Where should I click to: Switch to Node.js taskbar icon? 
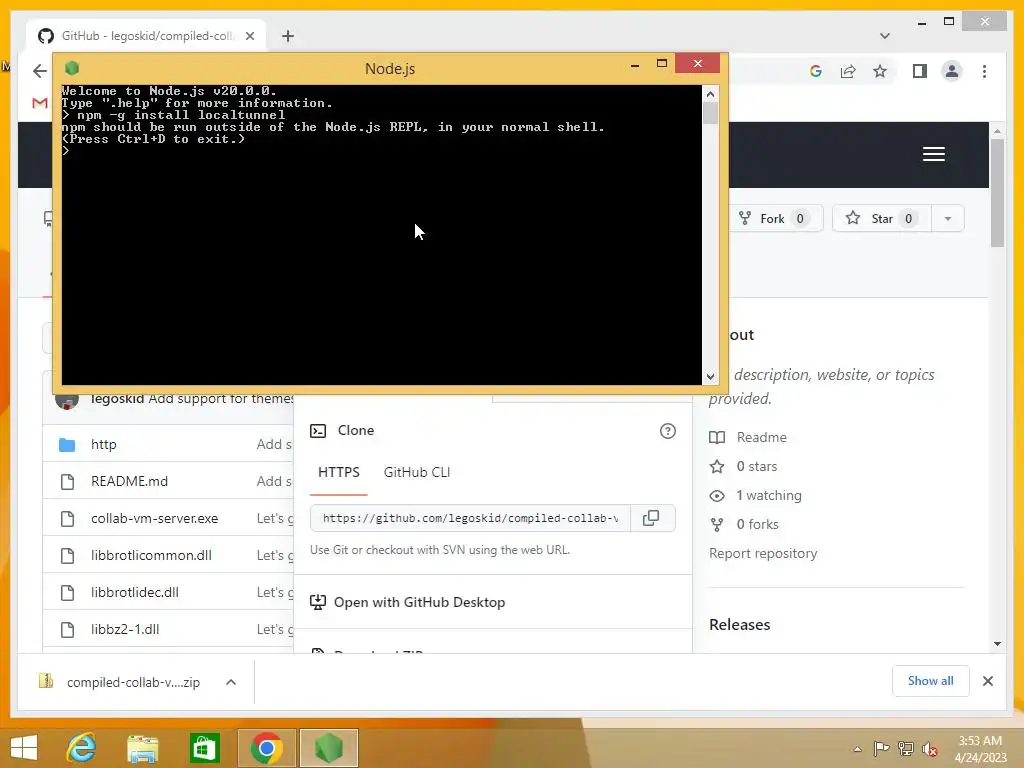[329, 748]
